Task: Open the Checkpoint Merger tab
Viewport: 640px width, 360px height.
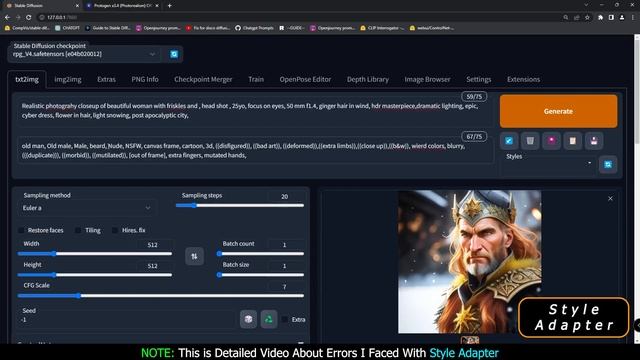Action: tap(203, 79)
